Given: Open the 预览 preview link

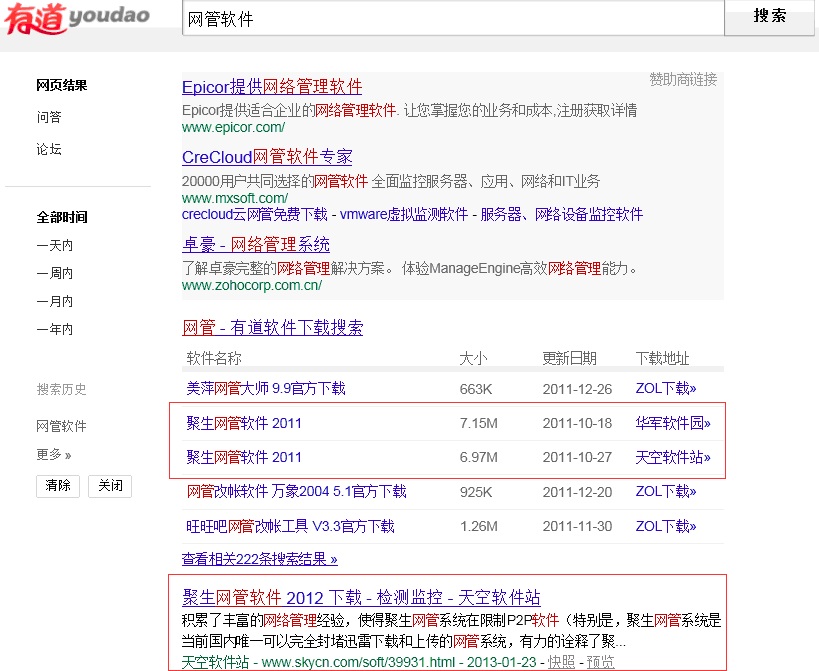Looking at the screenshot, I should click(601, 662).
